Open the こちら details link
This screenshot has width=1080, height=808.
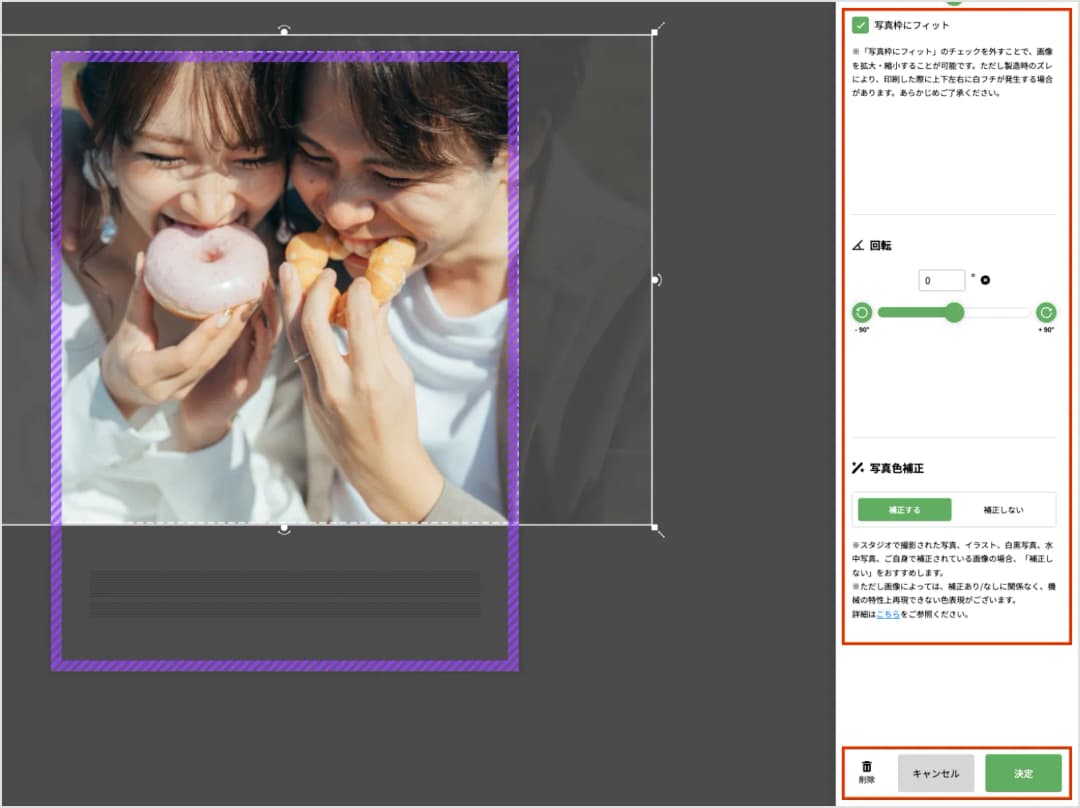pos(888,614)
